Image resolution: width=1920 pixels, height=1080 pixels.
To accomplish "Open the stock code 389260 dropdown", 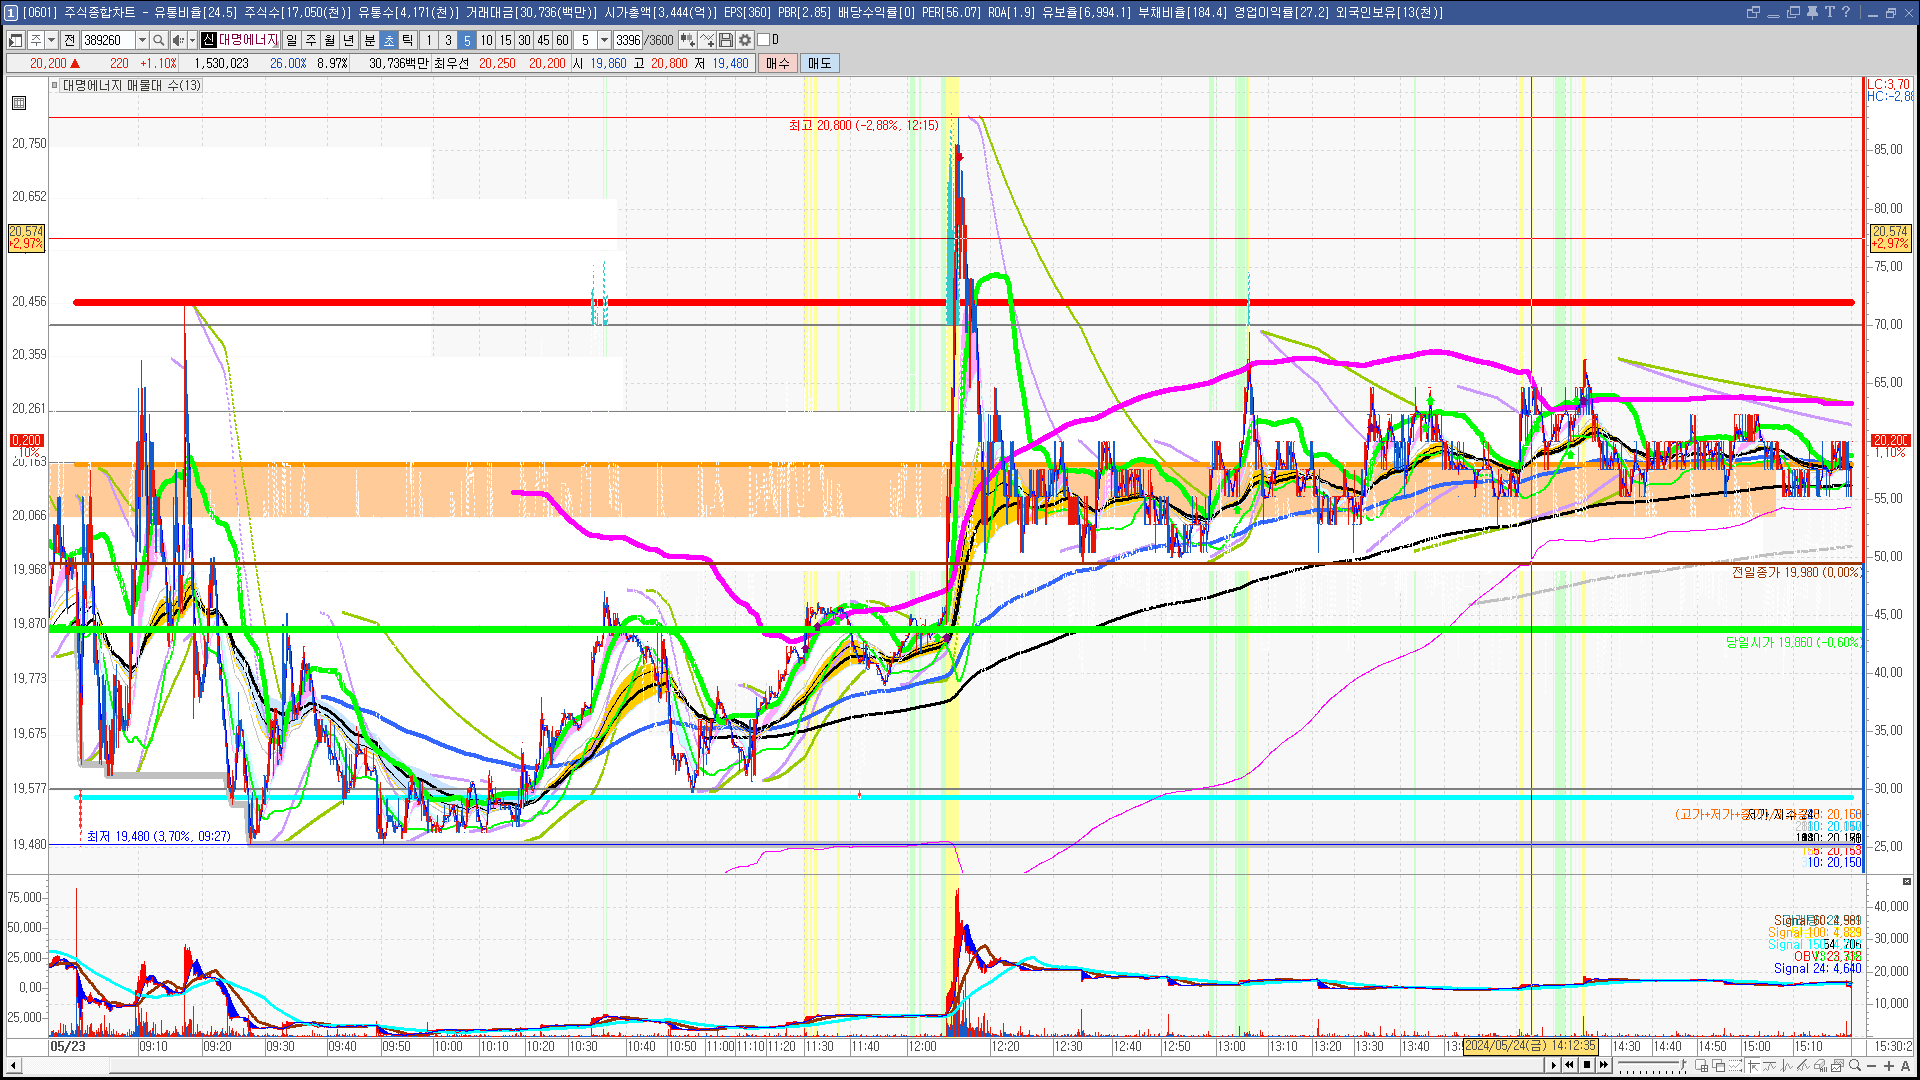I will (x=142, y=40).
